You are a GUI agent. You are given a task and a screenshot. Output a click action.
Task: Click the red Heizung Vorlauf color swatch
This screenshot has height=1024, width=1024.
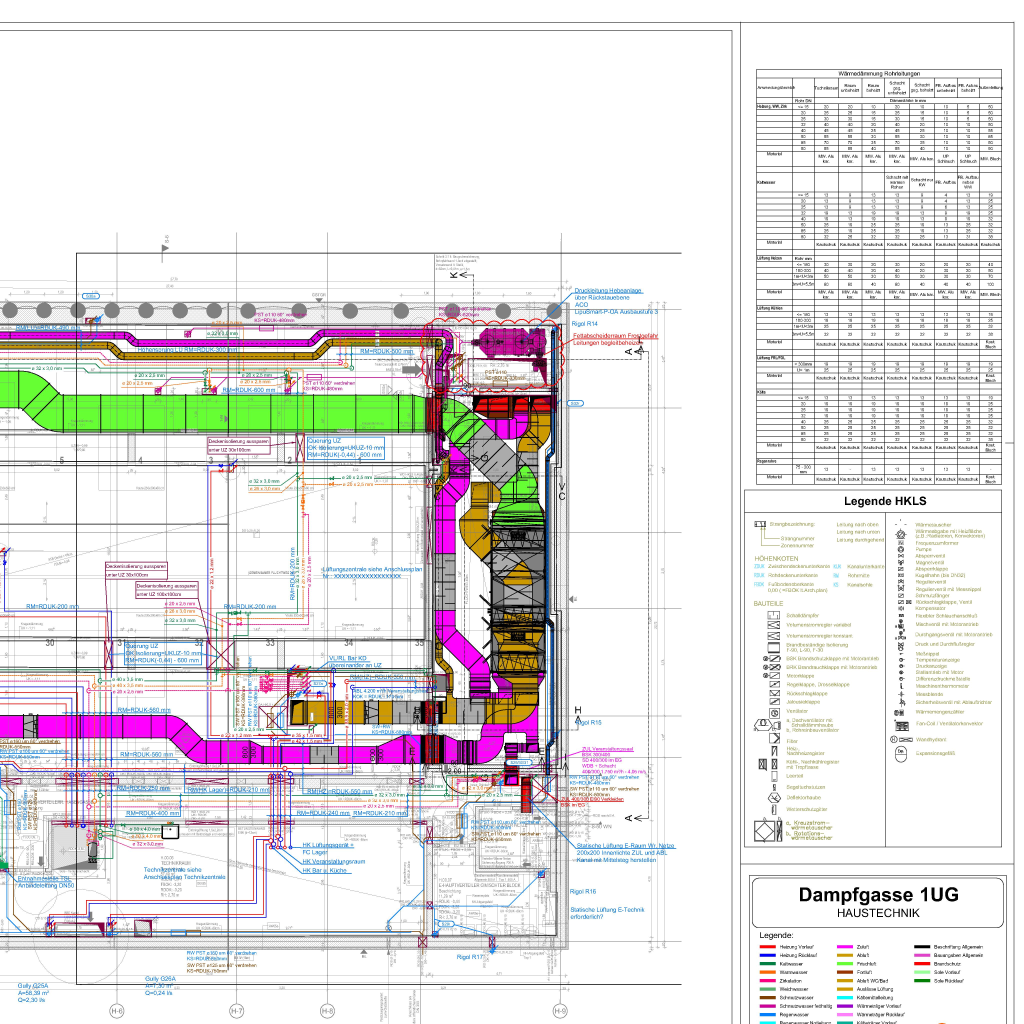768,946
